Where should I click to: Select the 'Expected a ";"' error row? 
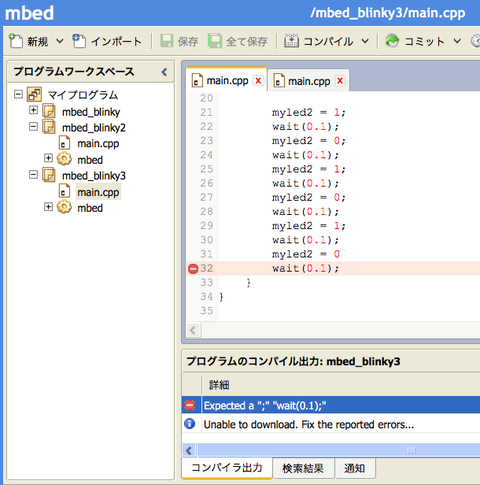coord(331,405)
